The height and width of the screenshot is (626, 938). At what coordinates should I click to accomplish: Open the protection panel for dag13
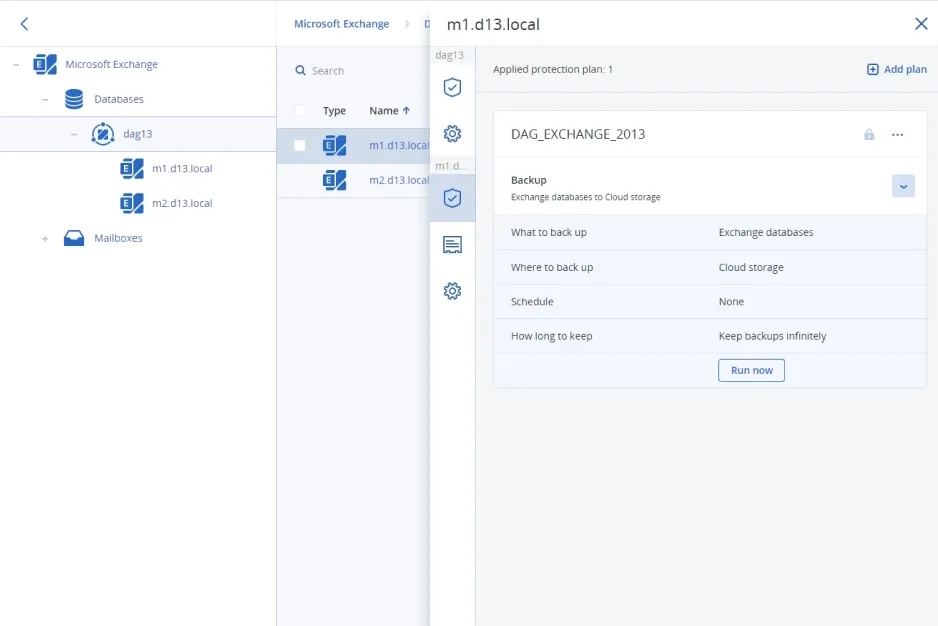pos(452,88)
